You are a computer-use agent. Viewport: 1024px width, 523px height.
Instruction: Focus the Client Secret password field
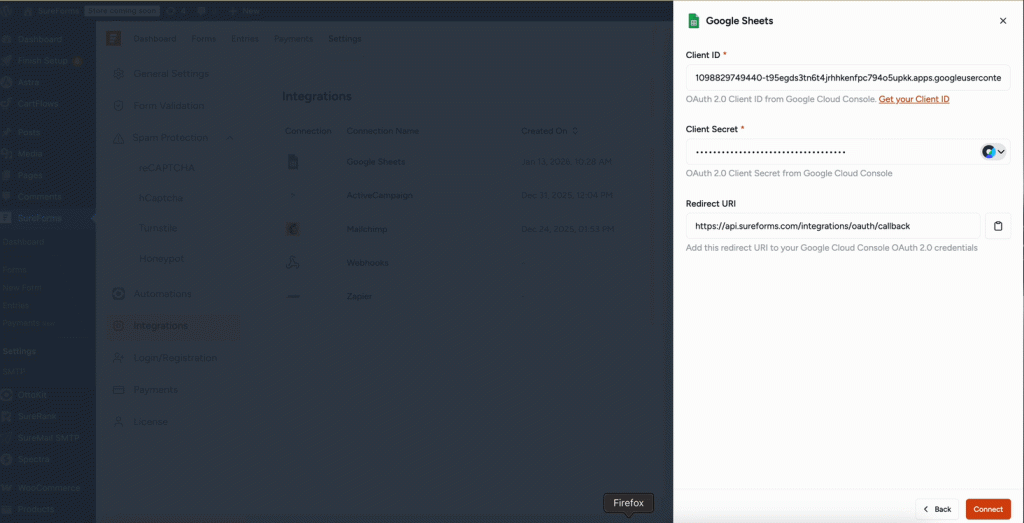[x=830, y=152]
